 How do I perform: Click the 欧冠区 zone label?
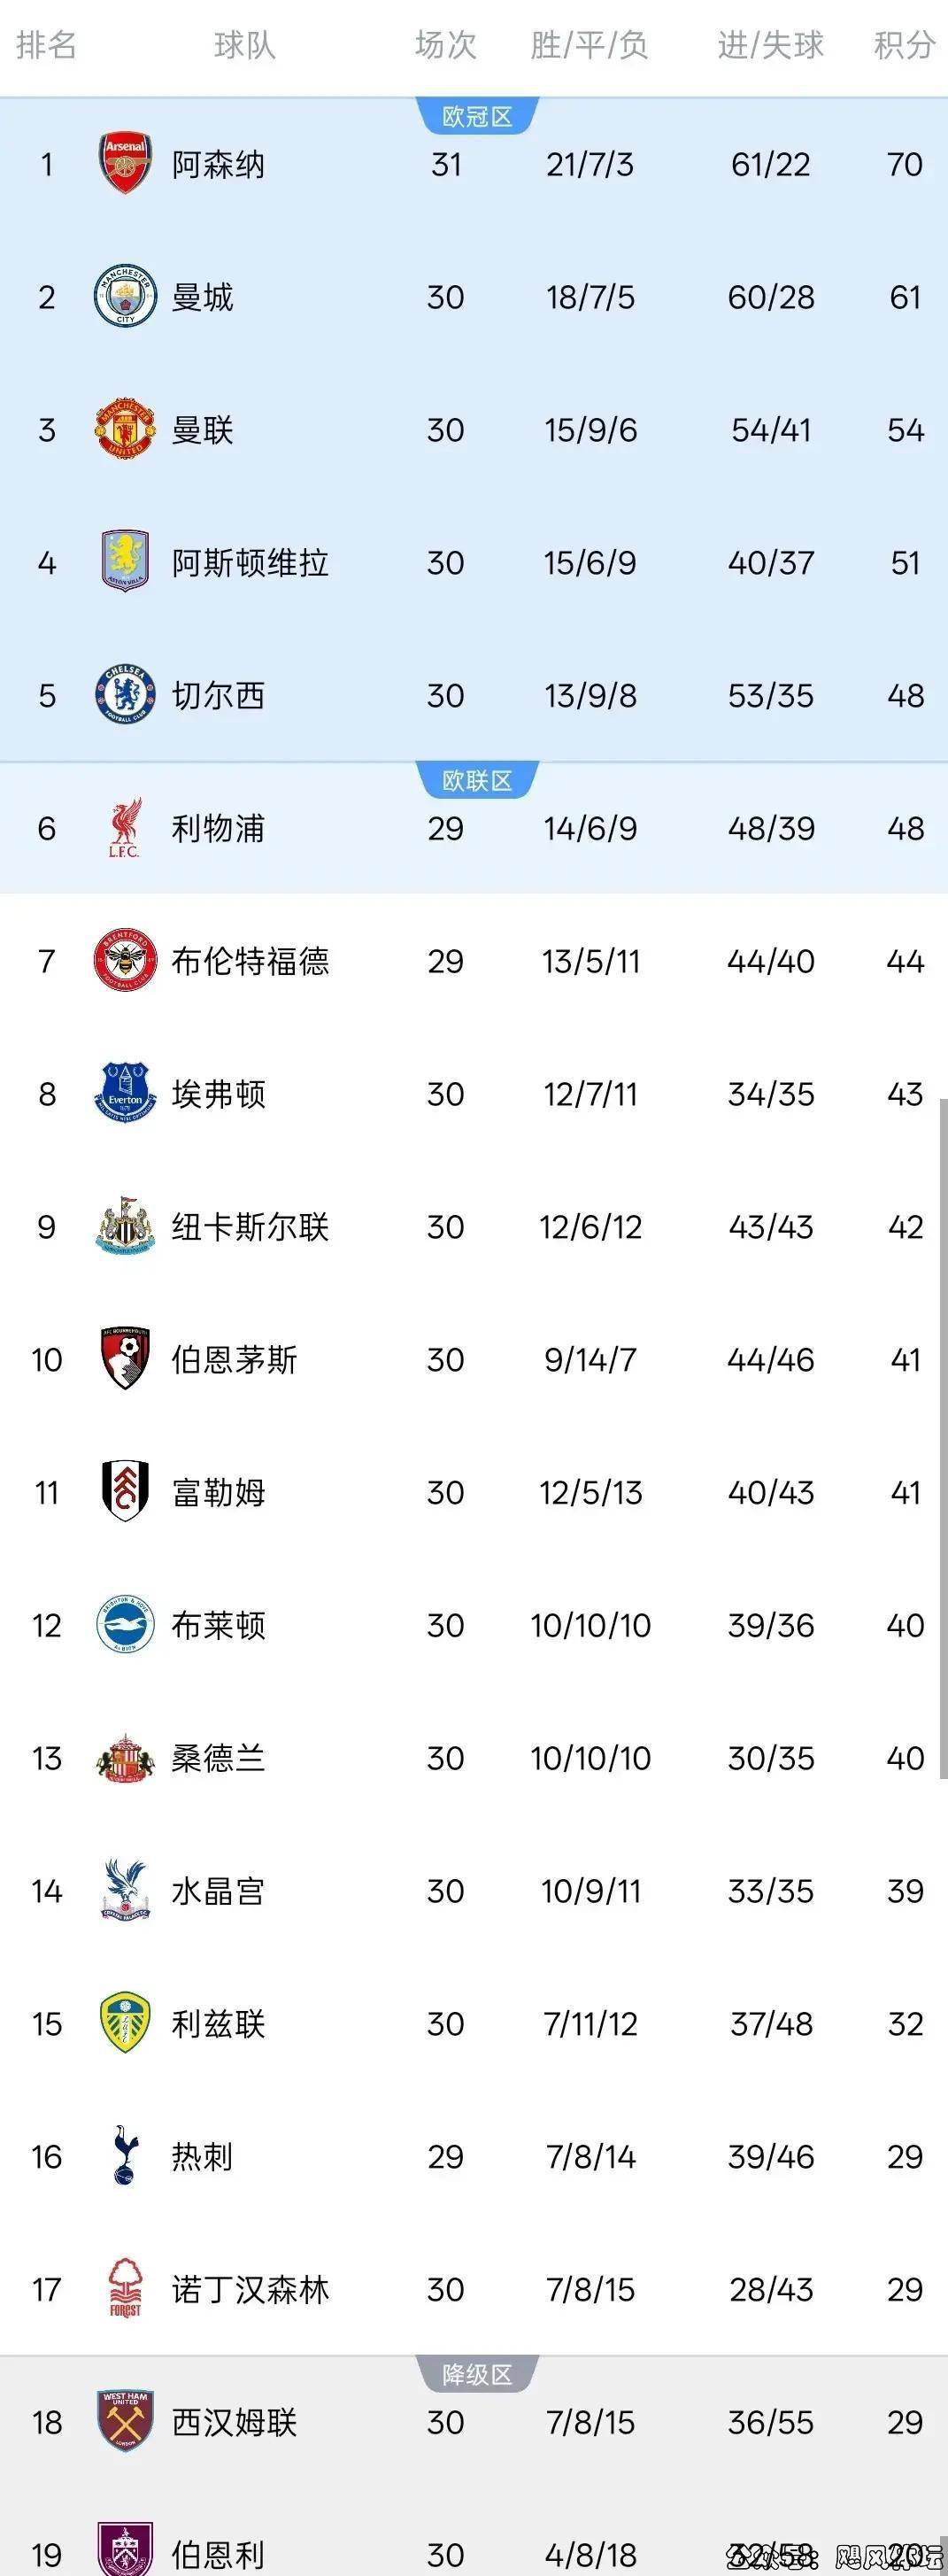(477, 117)
